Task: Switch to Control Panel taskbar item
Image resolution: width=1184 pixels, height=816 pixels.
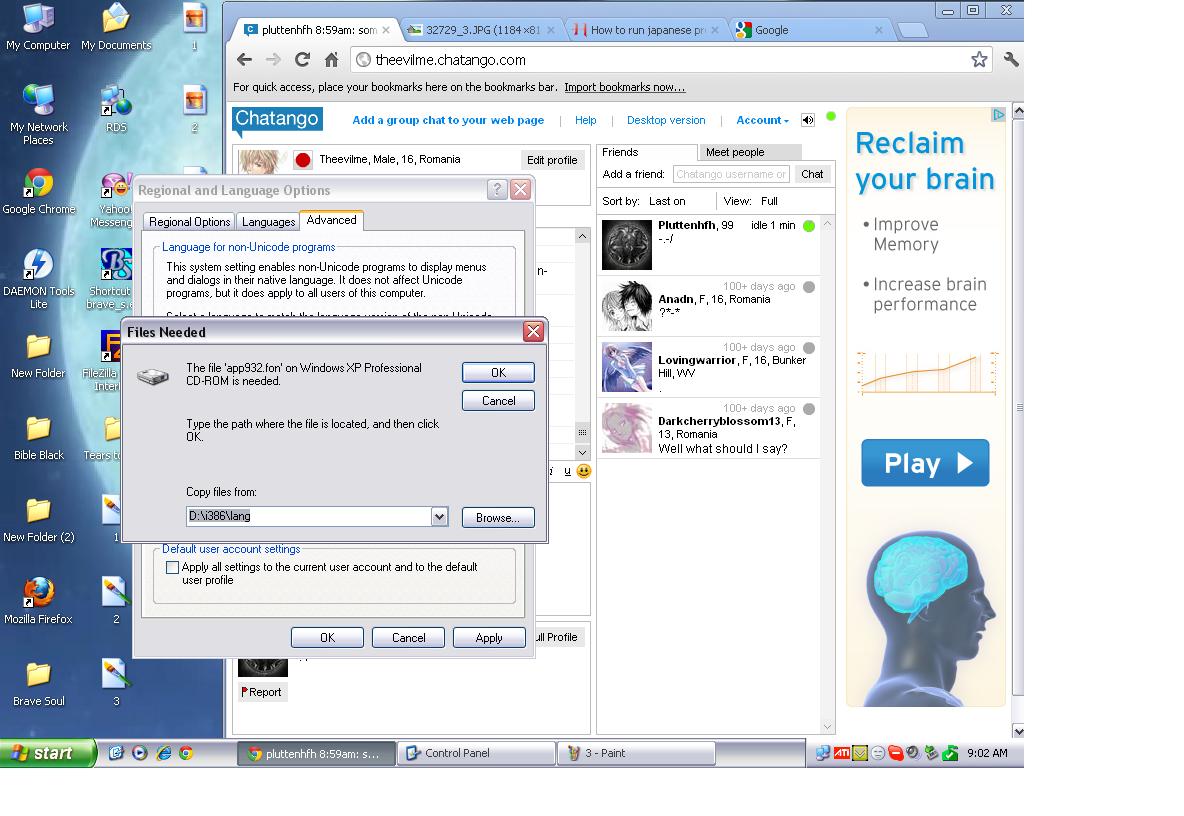Action: (x=476, y=753)
